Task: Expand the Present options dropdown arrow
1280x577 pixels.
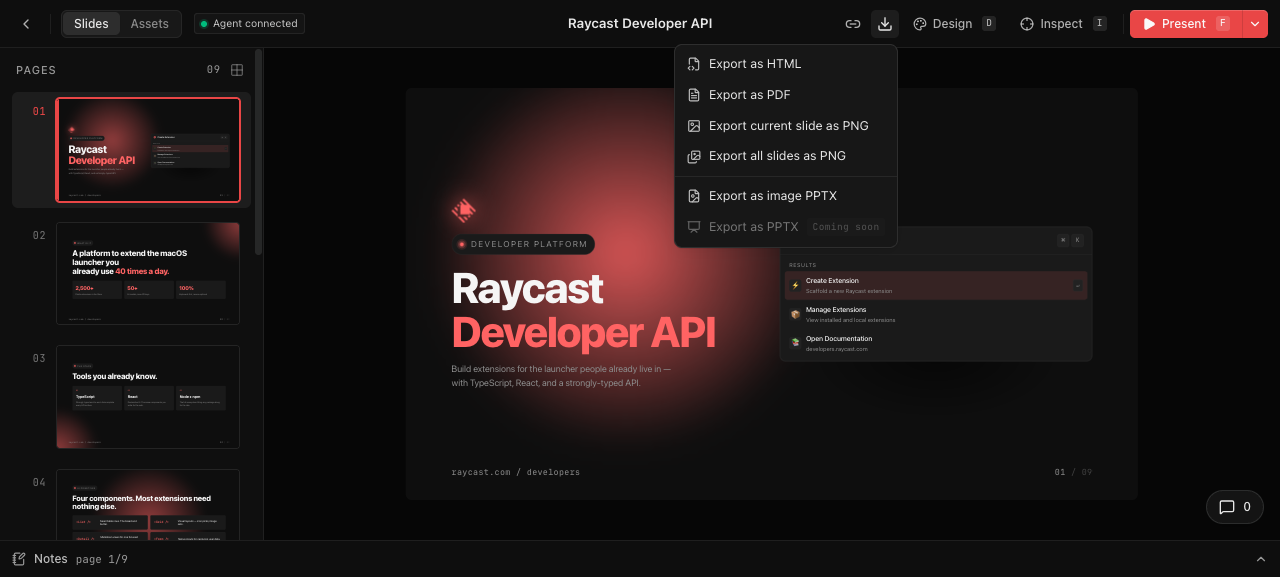Action: pyautogui.click(x=1255, y=24)
